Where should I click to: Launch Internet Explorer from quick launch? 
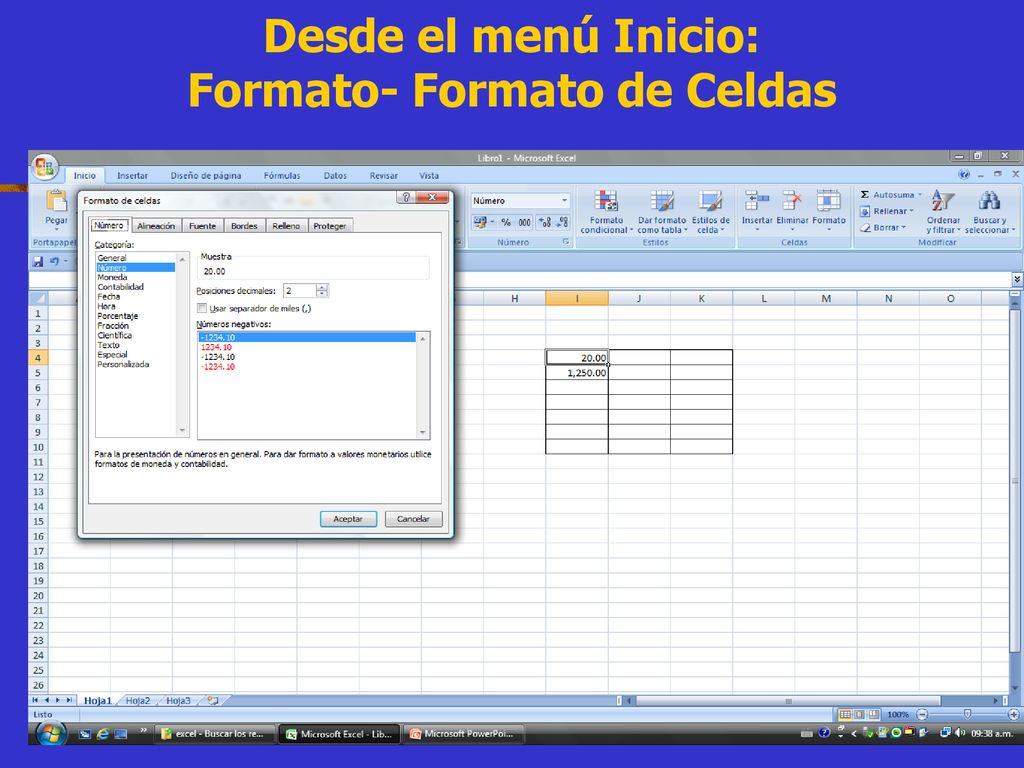coord(103,734)
